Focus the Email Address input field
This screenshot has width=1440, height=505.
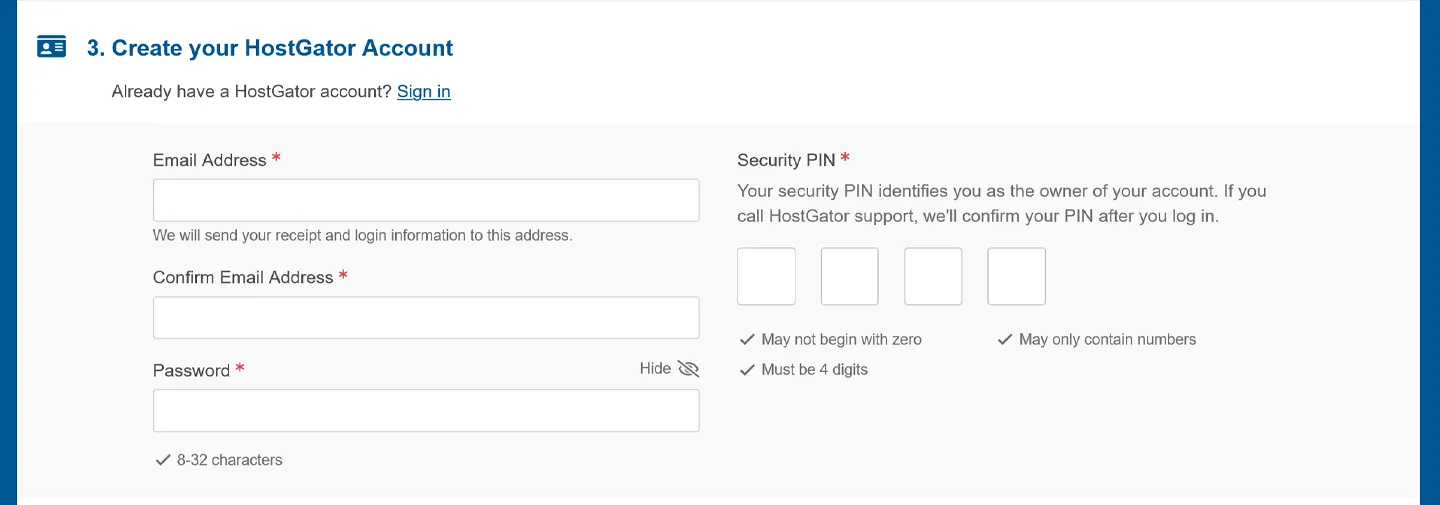[x=425, y=200]
